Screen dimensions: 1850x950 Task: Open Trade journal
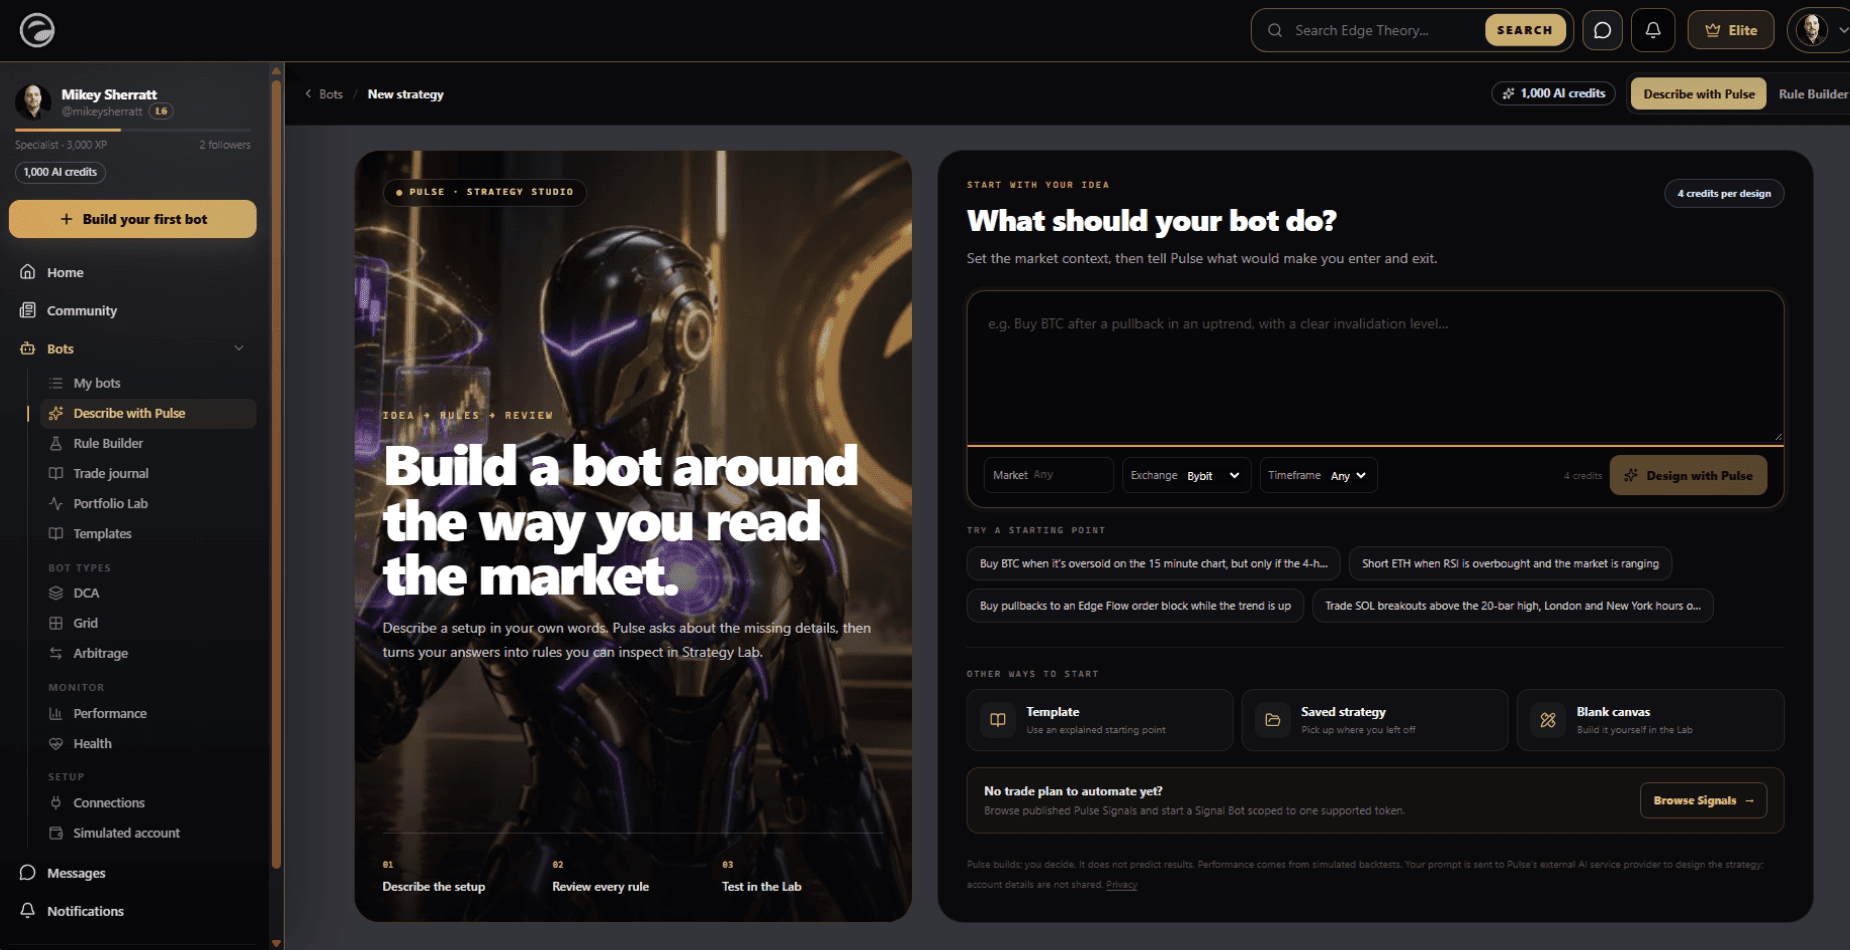point(110,473)
